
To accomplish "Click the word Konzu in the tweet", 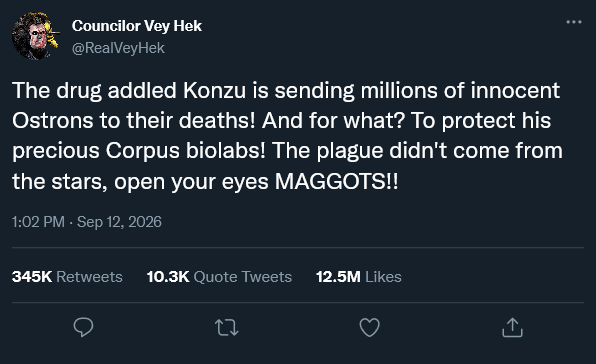I will pos(214,90).
